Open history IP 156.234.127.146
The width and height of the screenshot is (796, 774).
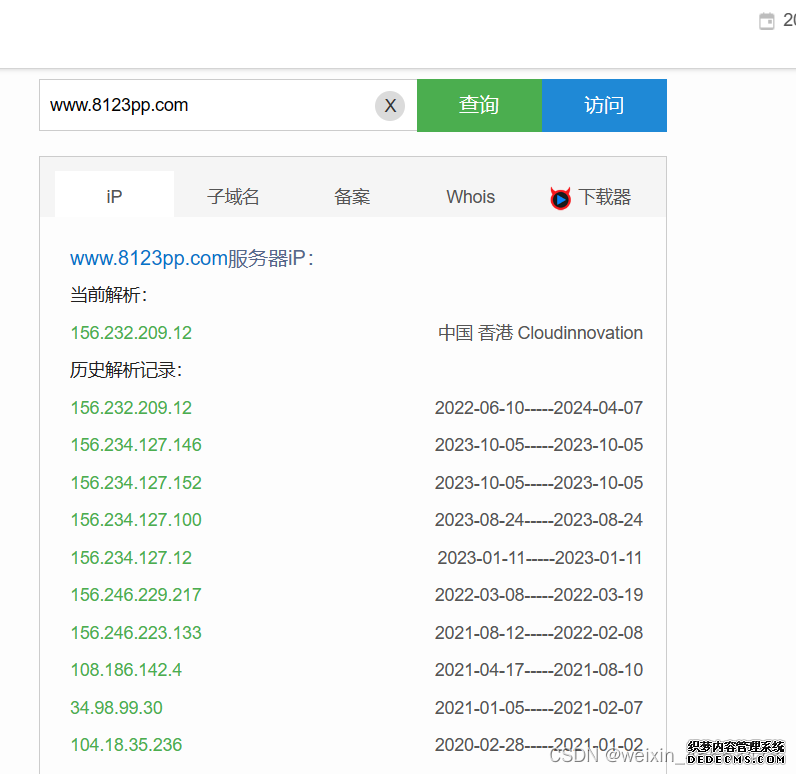click(136, 445)
